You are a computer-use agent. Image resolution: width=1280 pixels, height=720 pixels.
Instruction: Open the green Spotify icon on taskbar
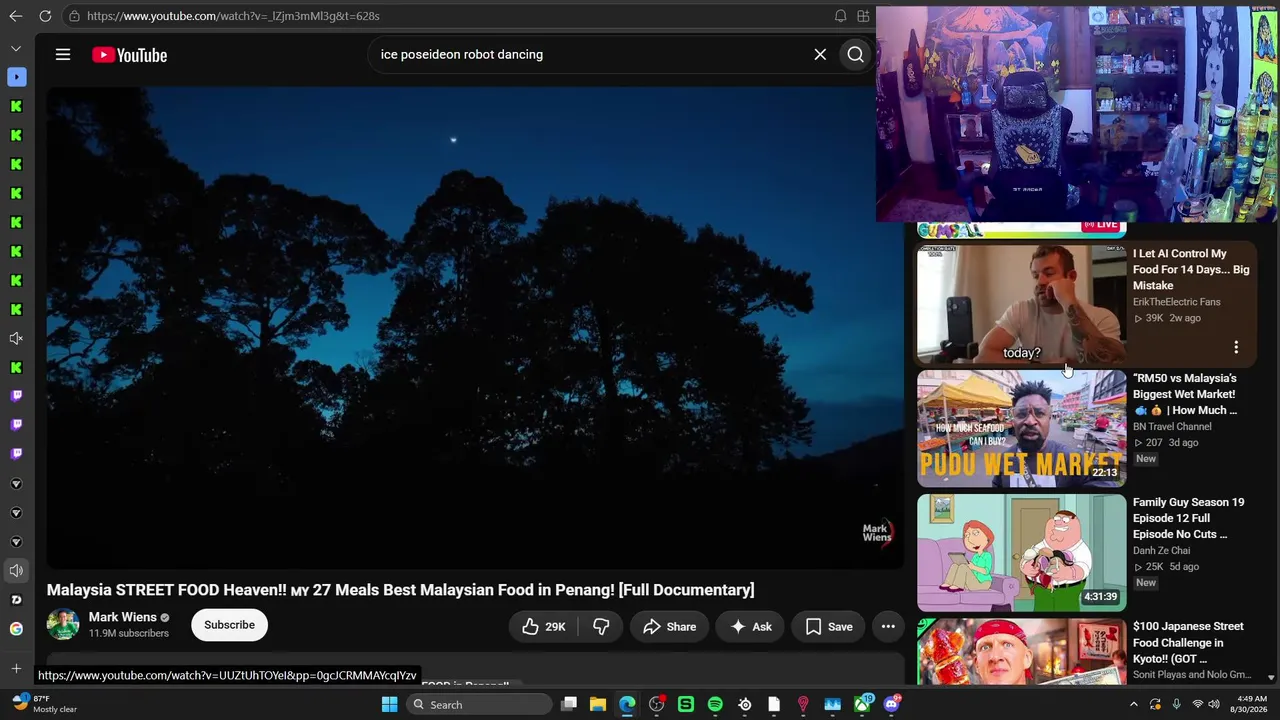715,705
